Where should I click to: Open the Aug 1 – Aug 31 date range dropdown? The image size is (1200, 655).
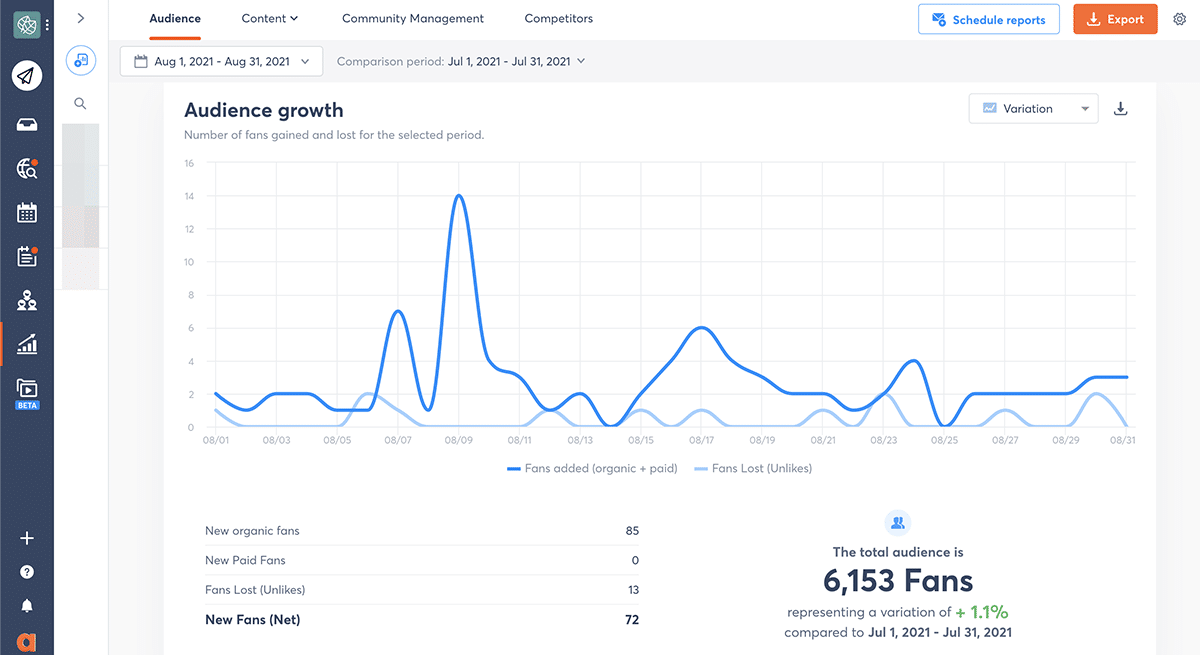coord(221,61)
